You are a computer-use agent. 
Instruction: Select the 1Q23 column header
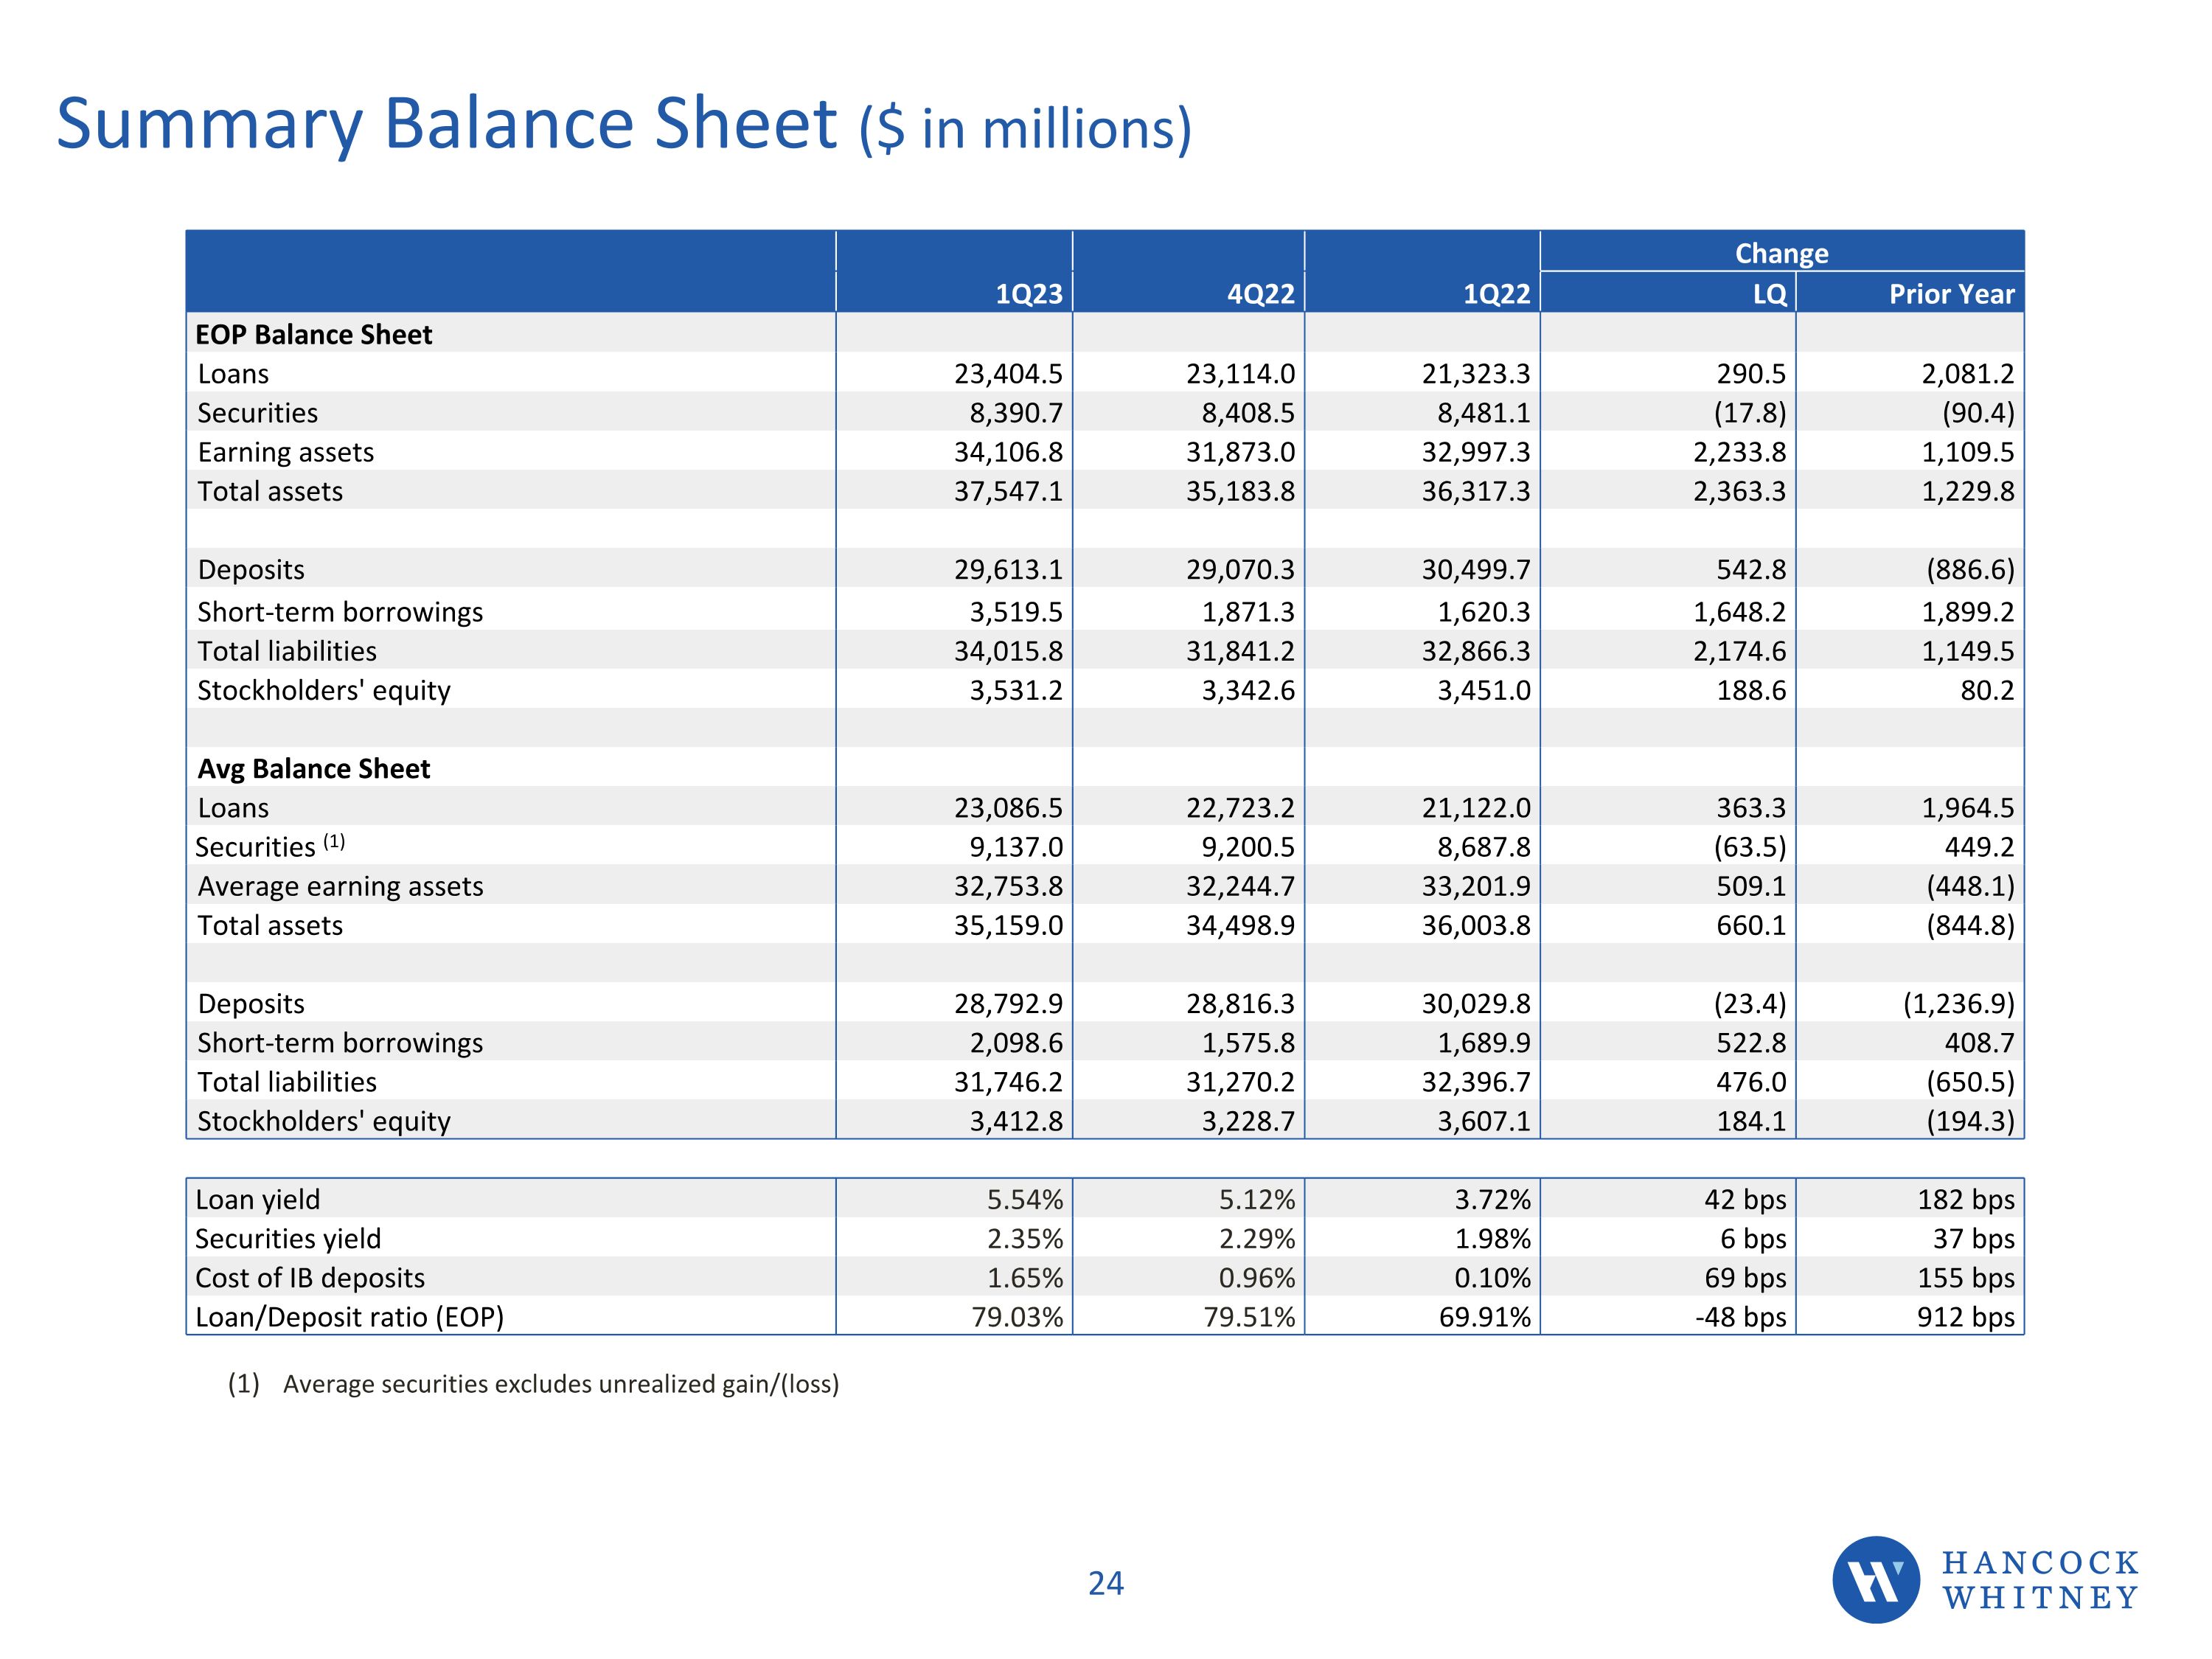pyautogui.click(x=1029, y=294)
